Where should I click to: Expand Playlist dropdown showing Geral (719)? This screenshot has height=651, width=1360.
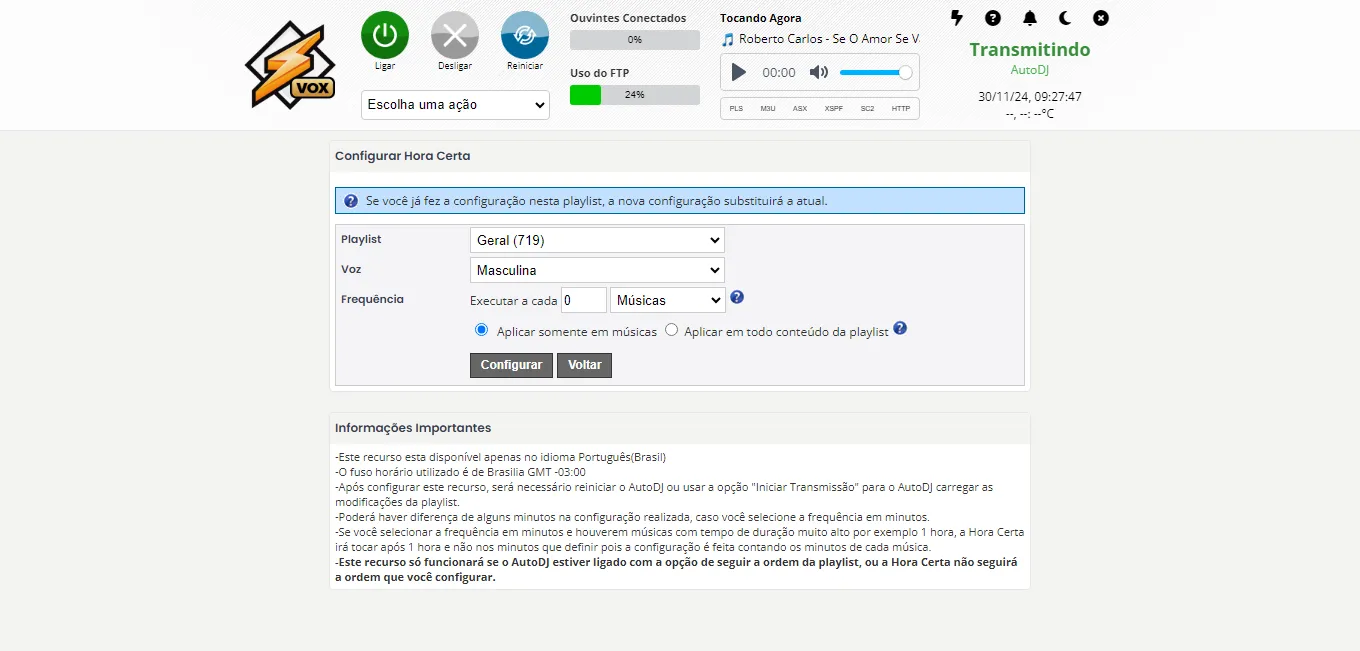pos(597,240)
